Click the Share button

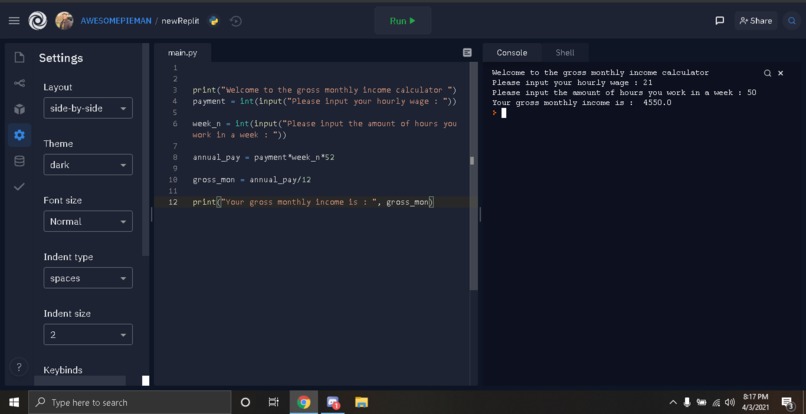[x=756, y=21]
